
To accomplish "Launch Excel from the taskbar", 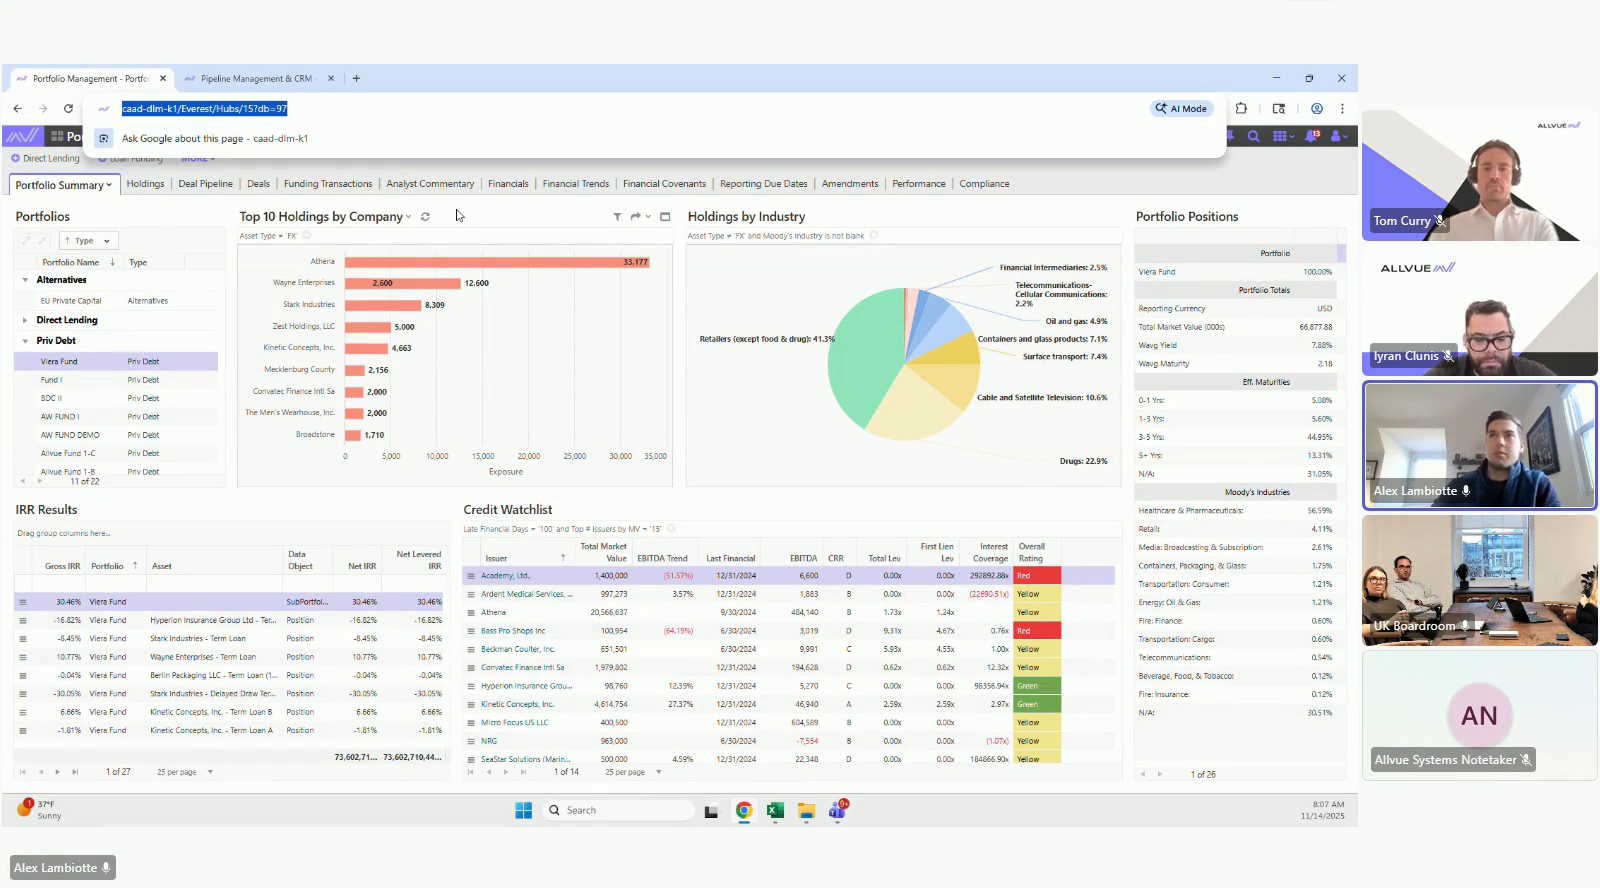I will (x=775, y=811).
